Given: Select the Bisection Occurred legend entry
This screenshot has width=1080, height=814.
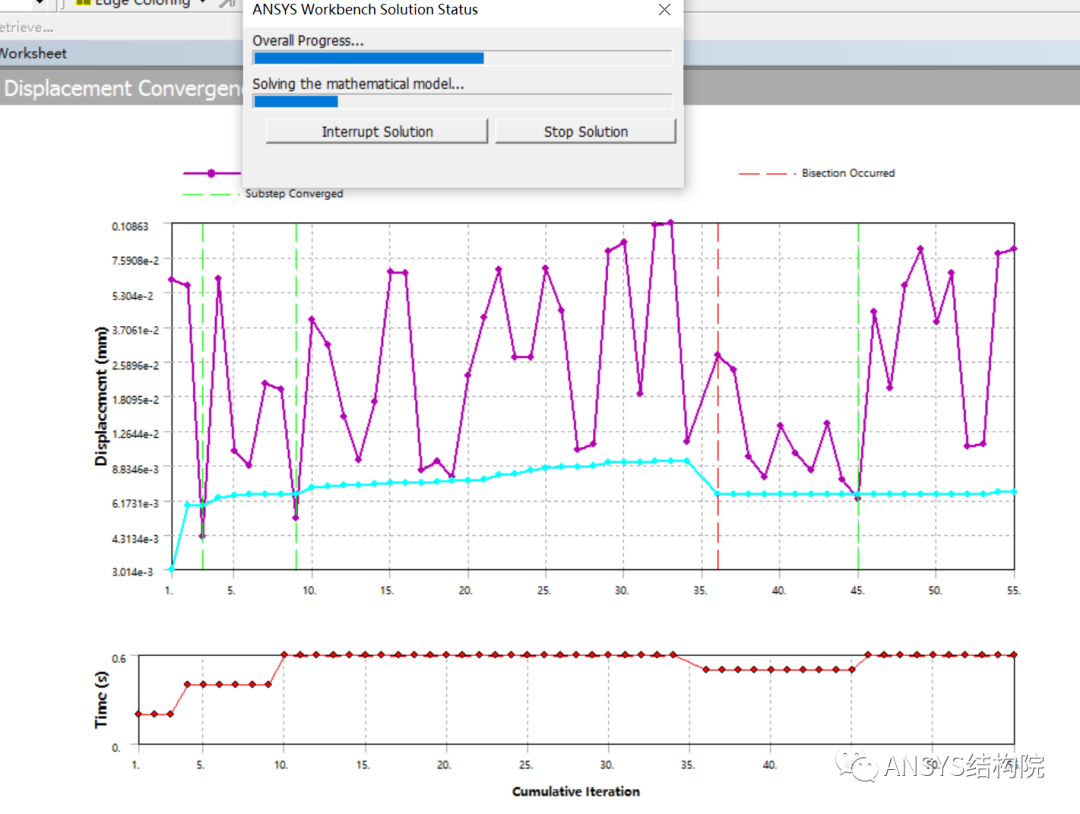Looking at the screenshot, I should click(x=817, y=173).
